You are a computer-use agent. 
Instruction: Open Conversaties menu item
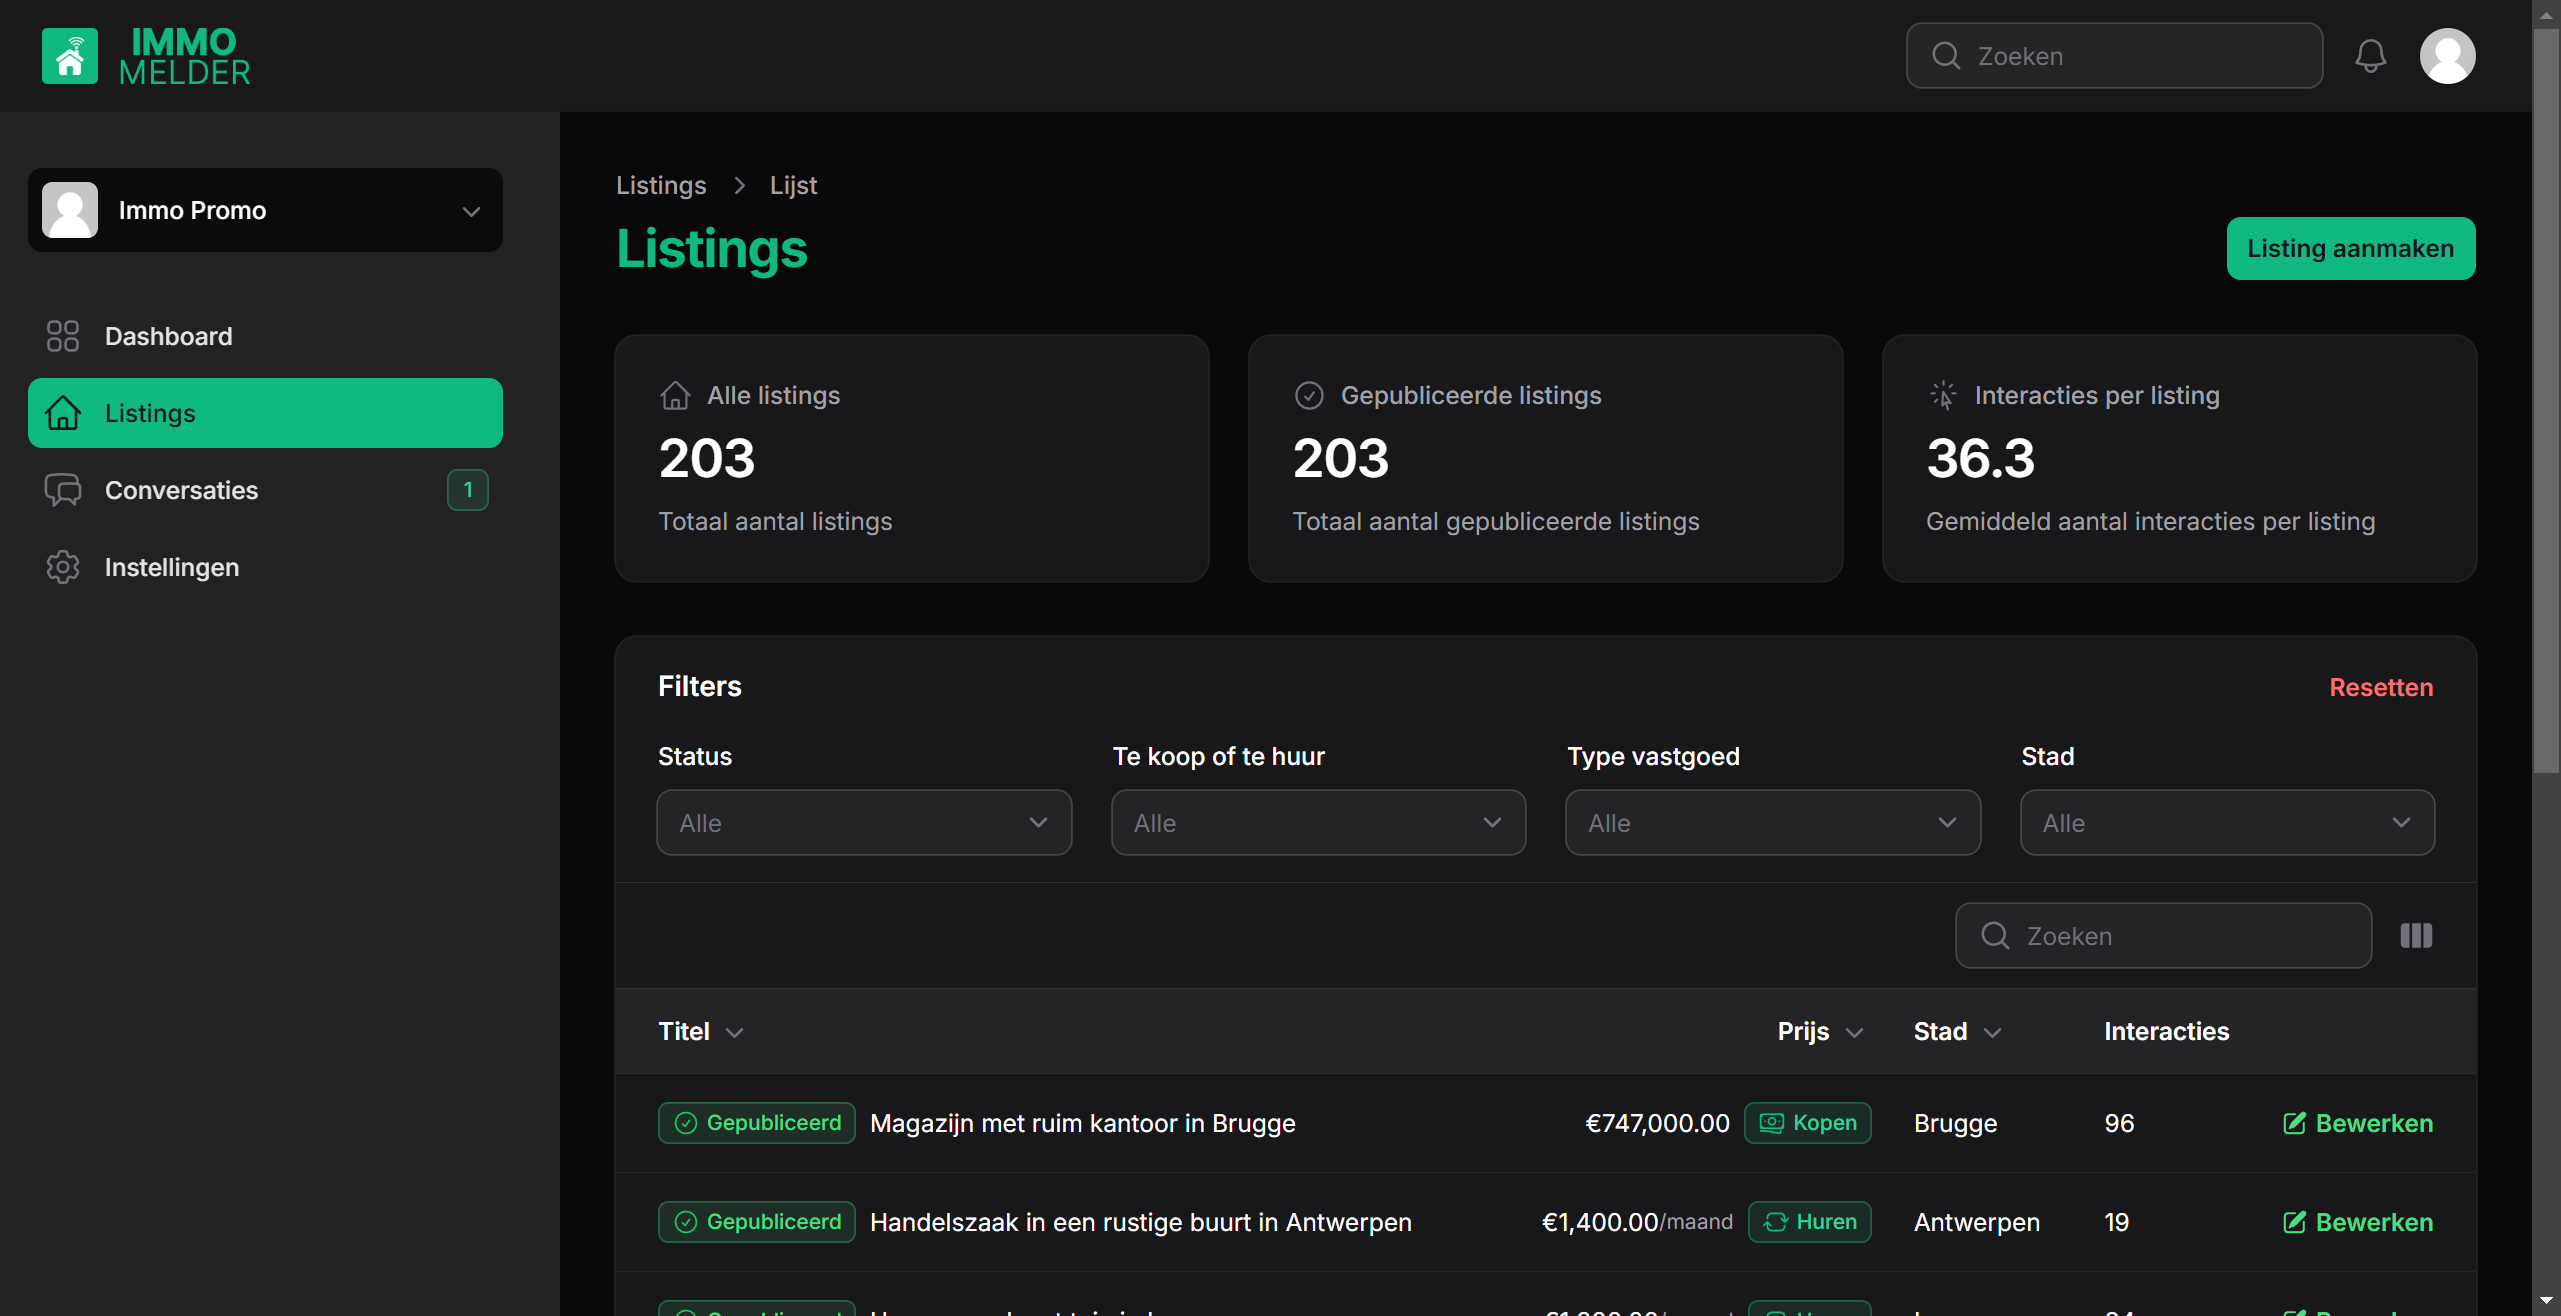[x=182, y=490]
